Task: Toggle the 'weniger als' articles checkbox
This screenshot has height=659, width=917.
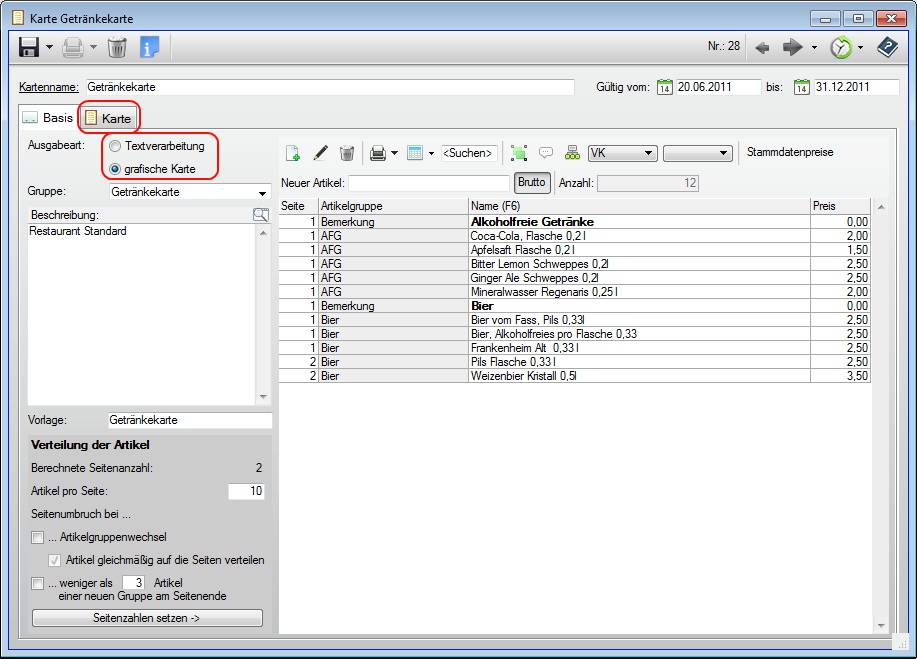Action: [38, 583]
